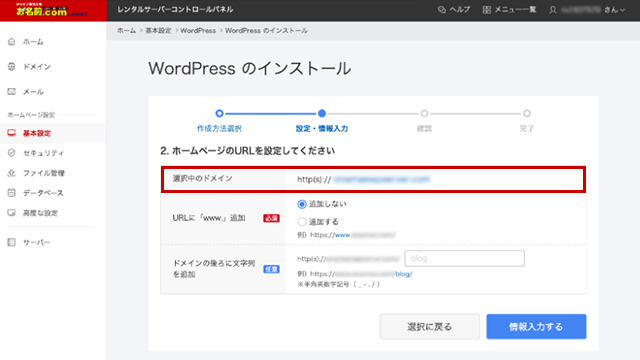
Task: Click the メニュー一覧 link in top bar
Action: coord(515,9)
